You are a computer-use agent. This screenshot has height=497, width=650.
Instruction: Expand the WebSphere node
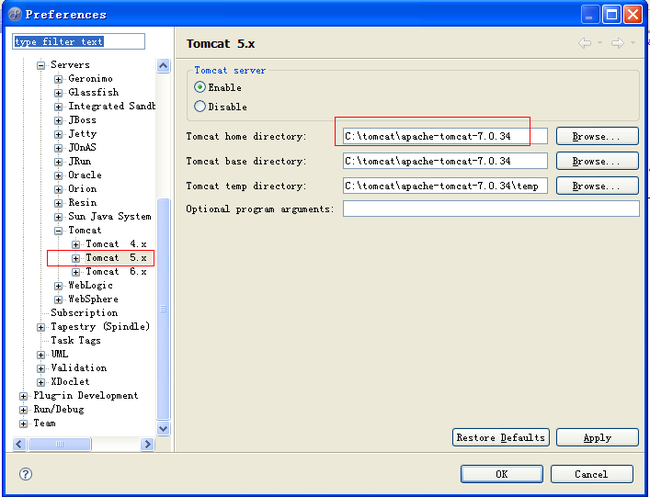tap(58, 299)
